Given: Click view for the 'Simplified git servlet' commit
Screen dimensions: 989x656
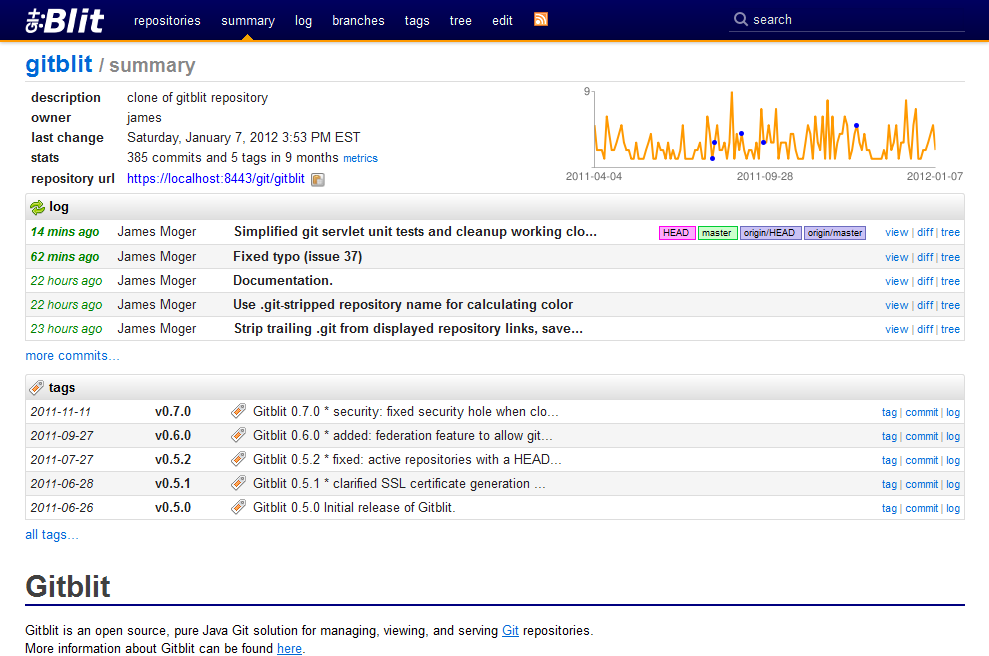Looking at the screenshot, I should [x=896, y=233].
